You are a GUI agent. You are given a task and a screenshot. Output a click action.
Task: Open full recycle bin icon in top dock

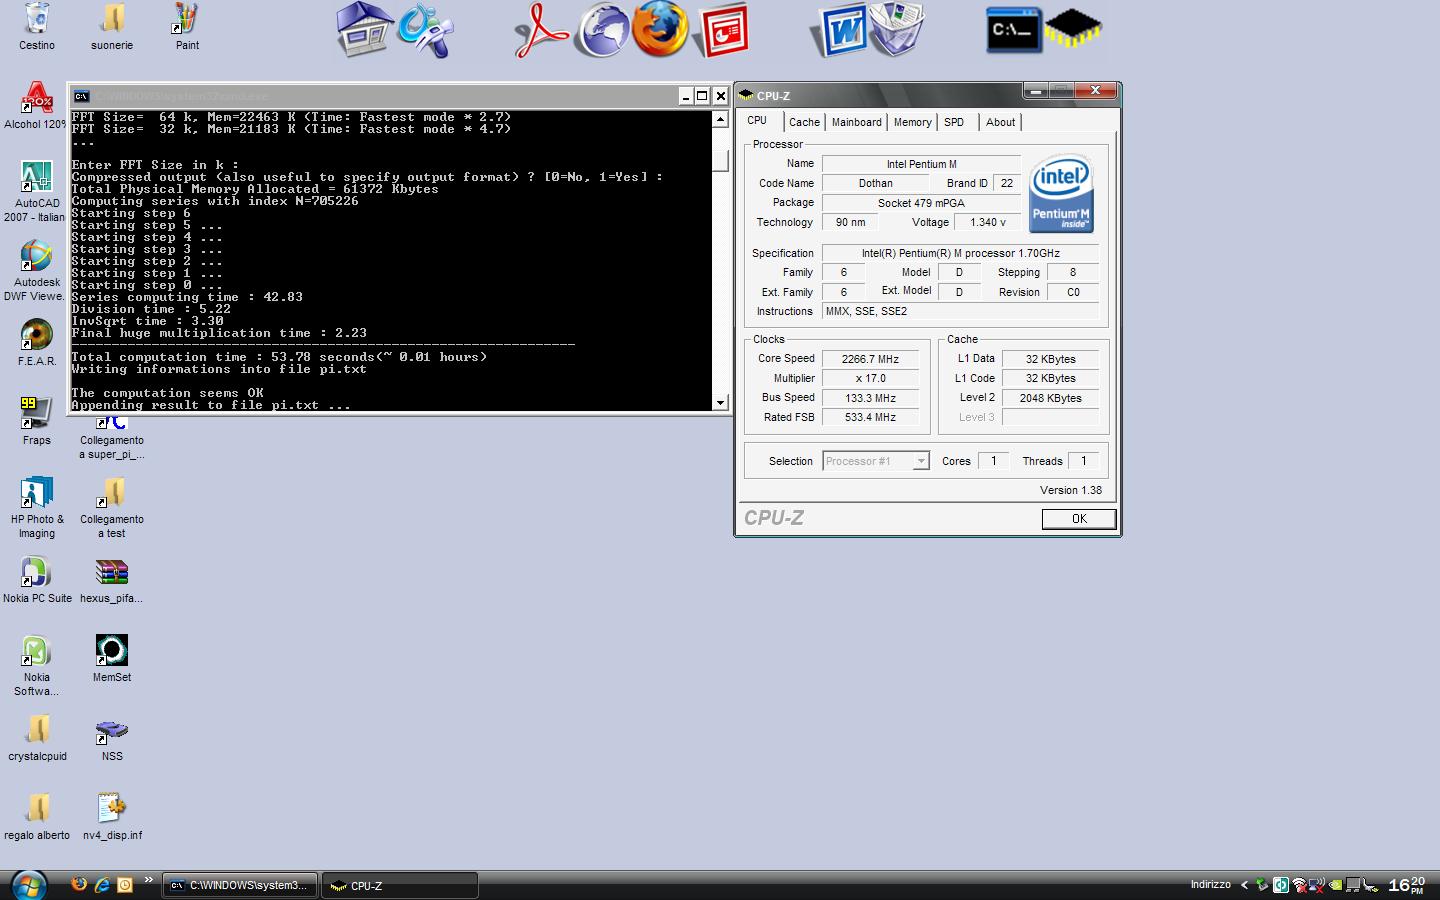(x=897, y=28)
